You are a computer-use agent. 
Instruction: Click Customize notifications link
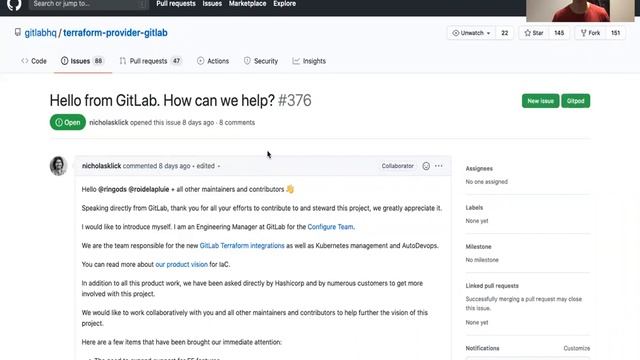(577, 349)
